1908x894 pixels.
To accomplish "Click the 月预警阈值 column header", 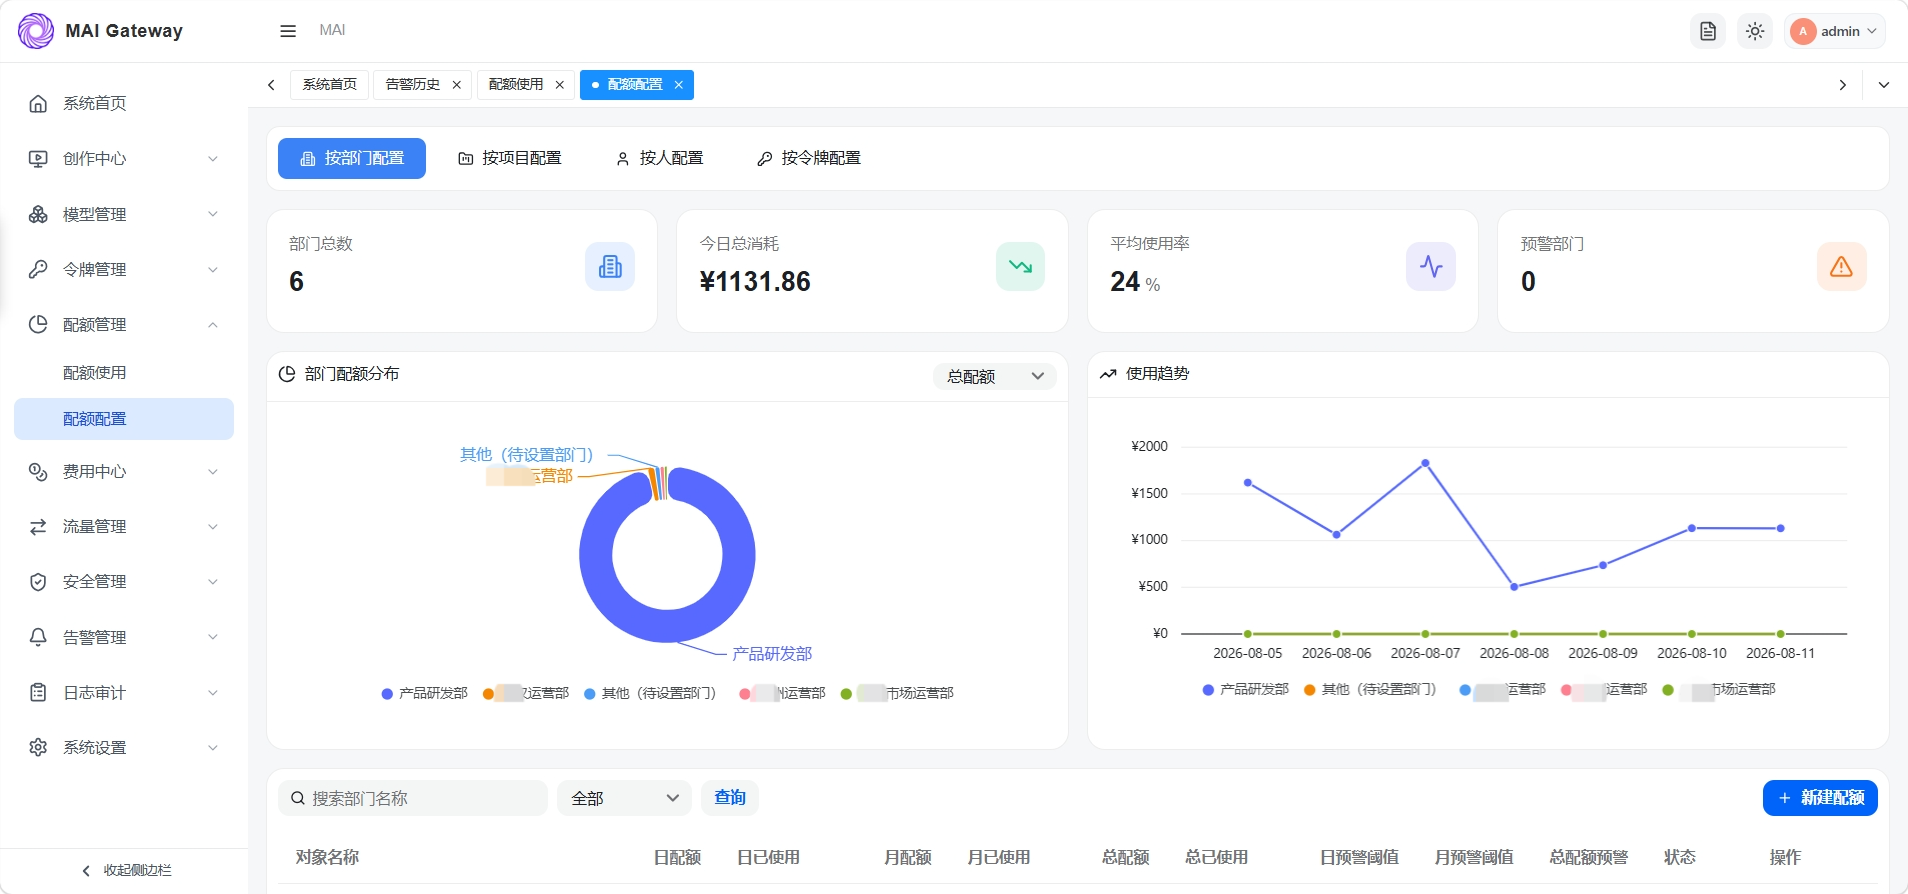I will pos(1474,857).
